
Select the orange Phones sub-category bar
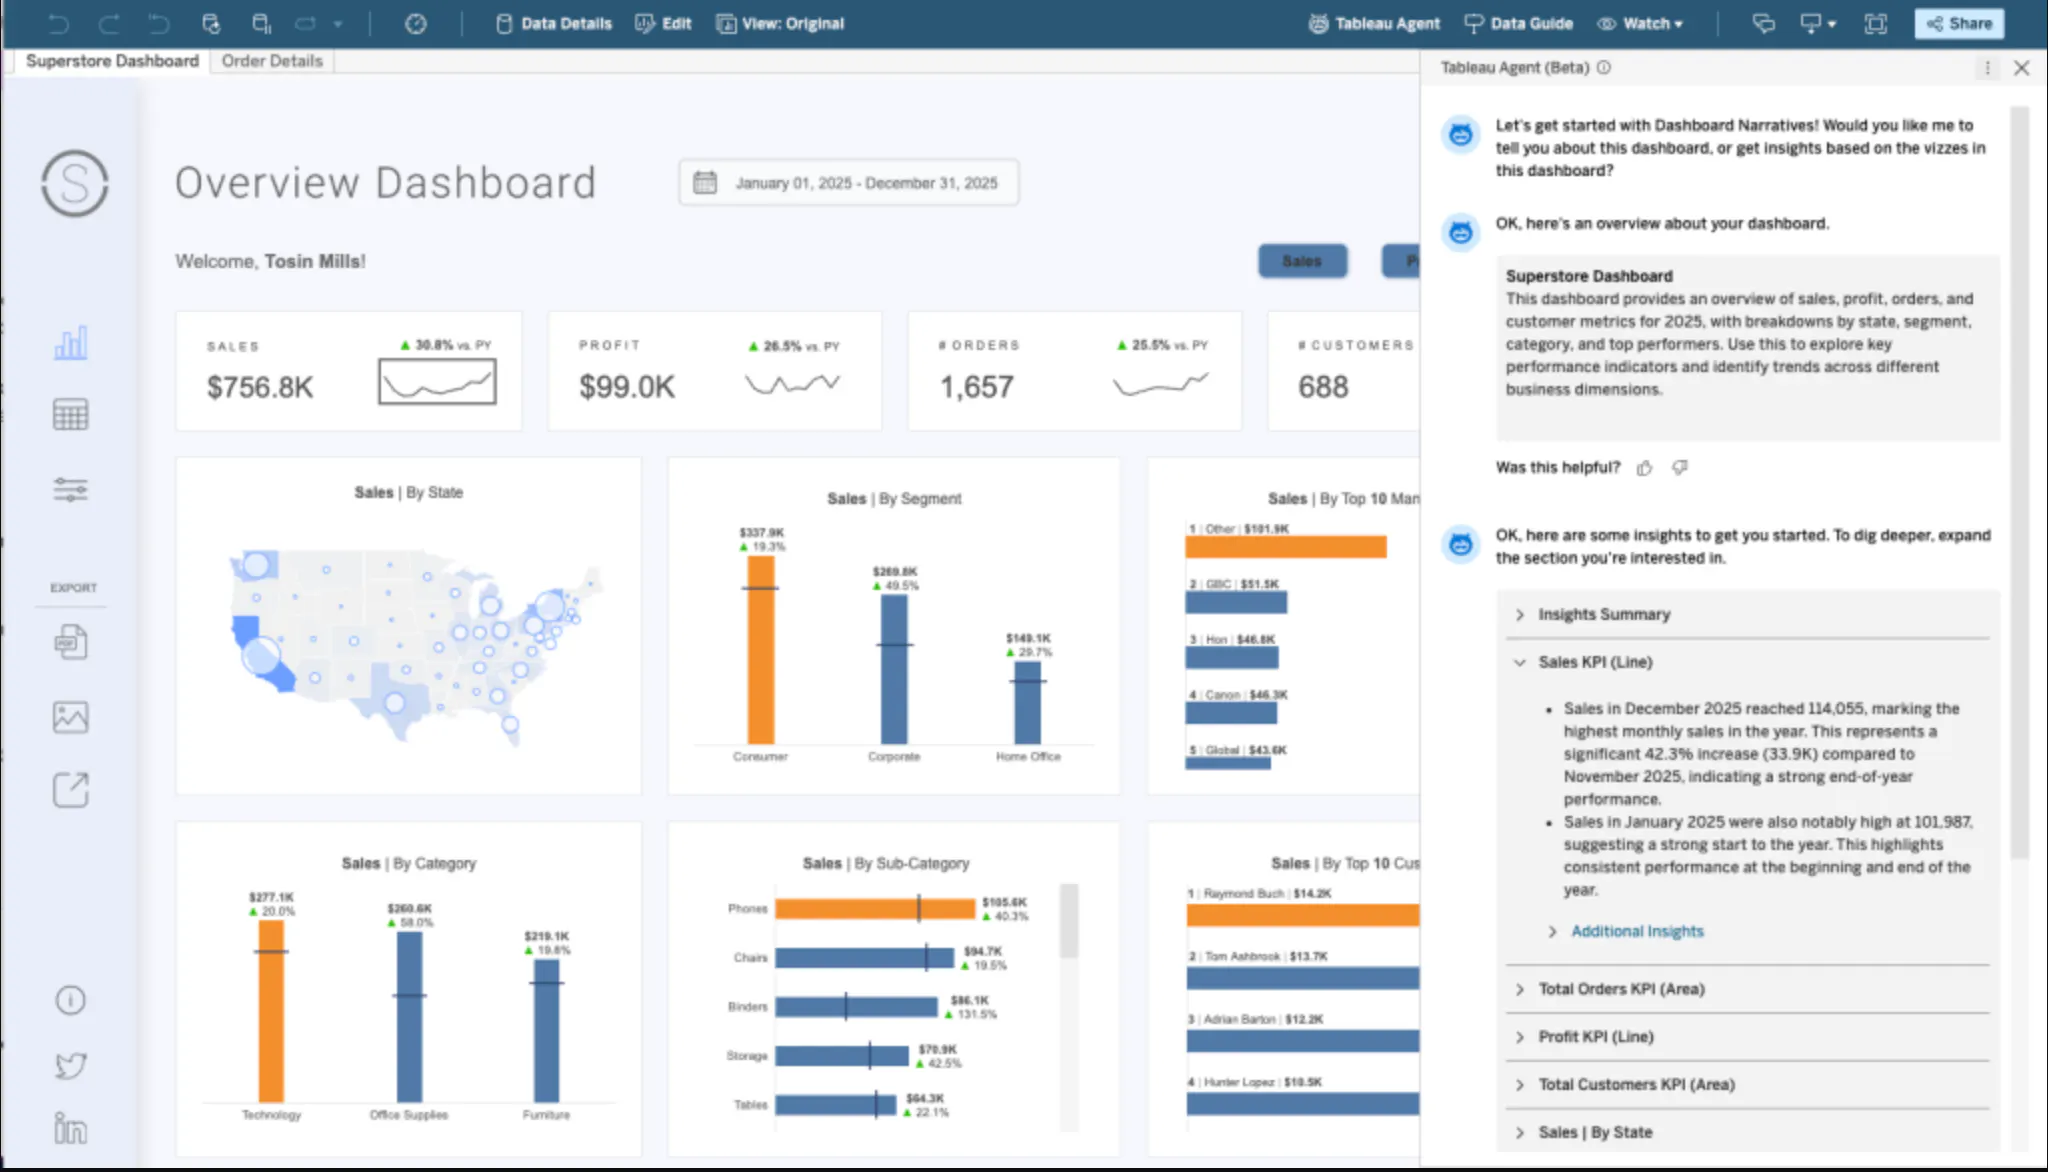(874, 908)
